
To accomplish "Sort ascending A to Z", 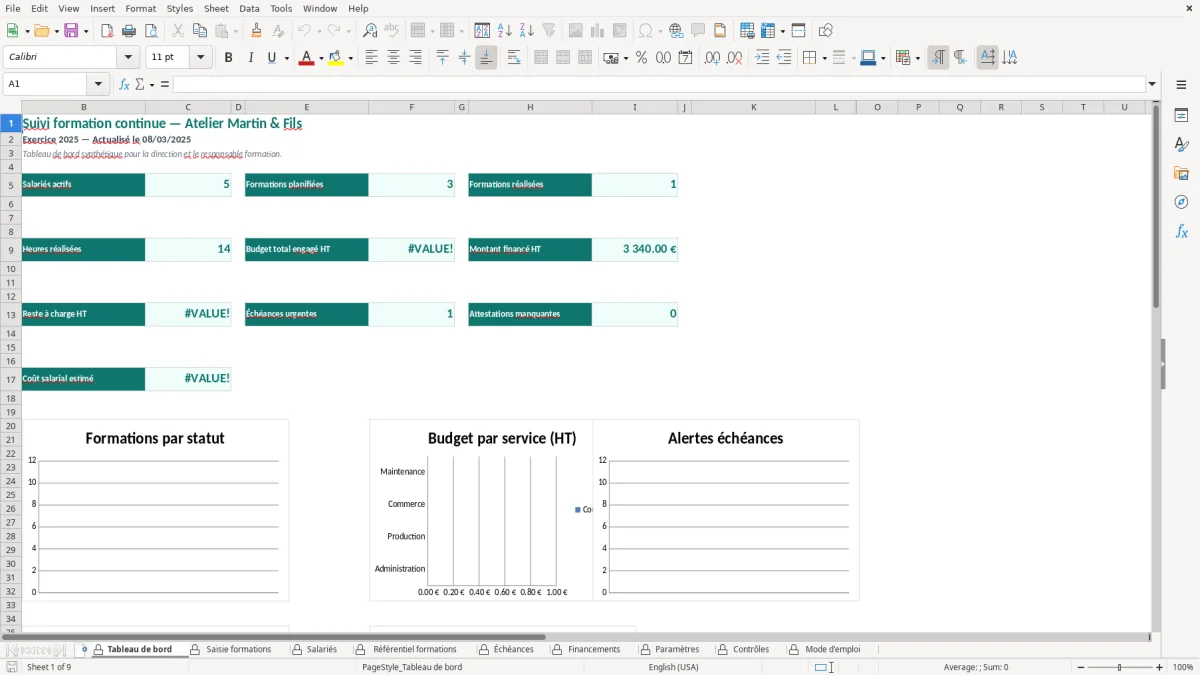I will tap(504, 31).
